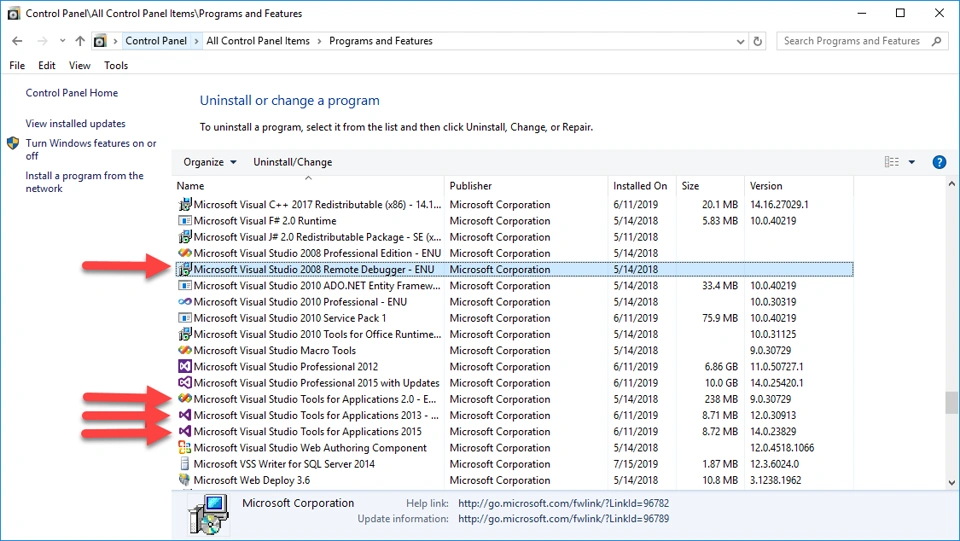960x541 pixels.
Task: Click the Visual Studio Macro Tools icon
Action: [185, 351]
